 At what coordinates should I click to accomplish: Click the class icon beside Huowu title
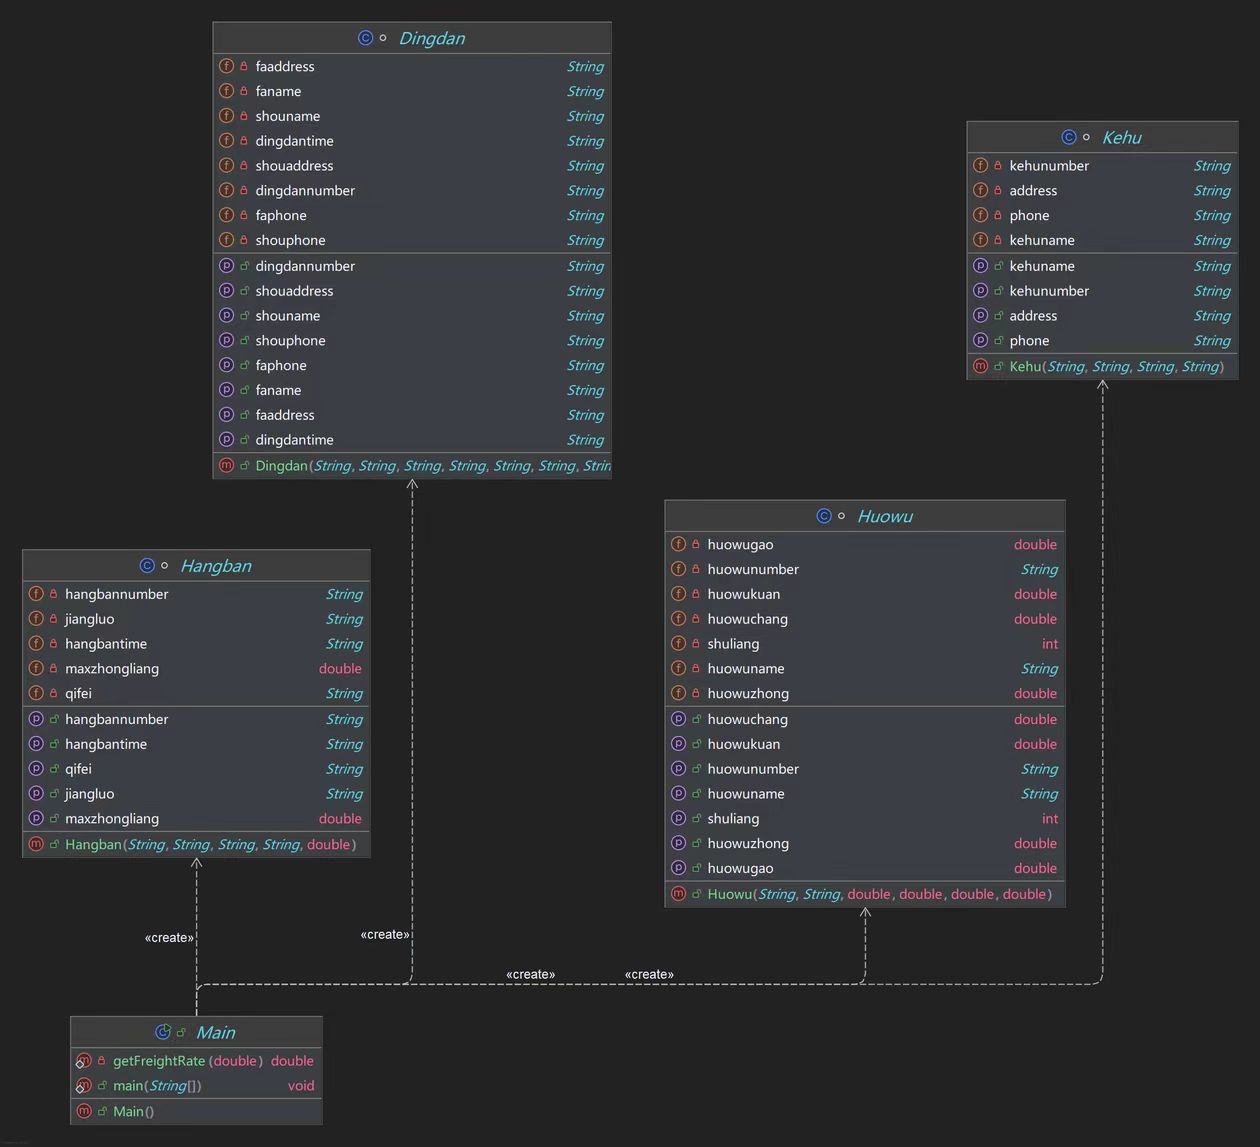pos(824,516)
